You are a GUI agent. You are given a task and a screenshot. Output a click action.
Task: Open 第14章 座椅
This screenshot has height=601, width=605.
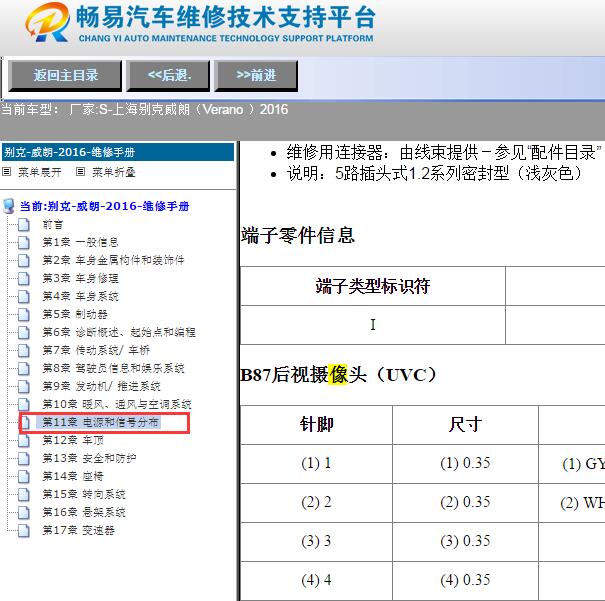coord(73,476)
